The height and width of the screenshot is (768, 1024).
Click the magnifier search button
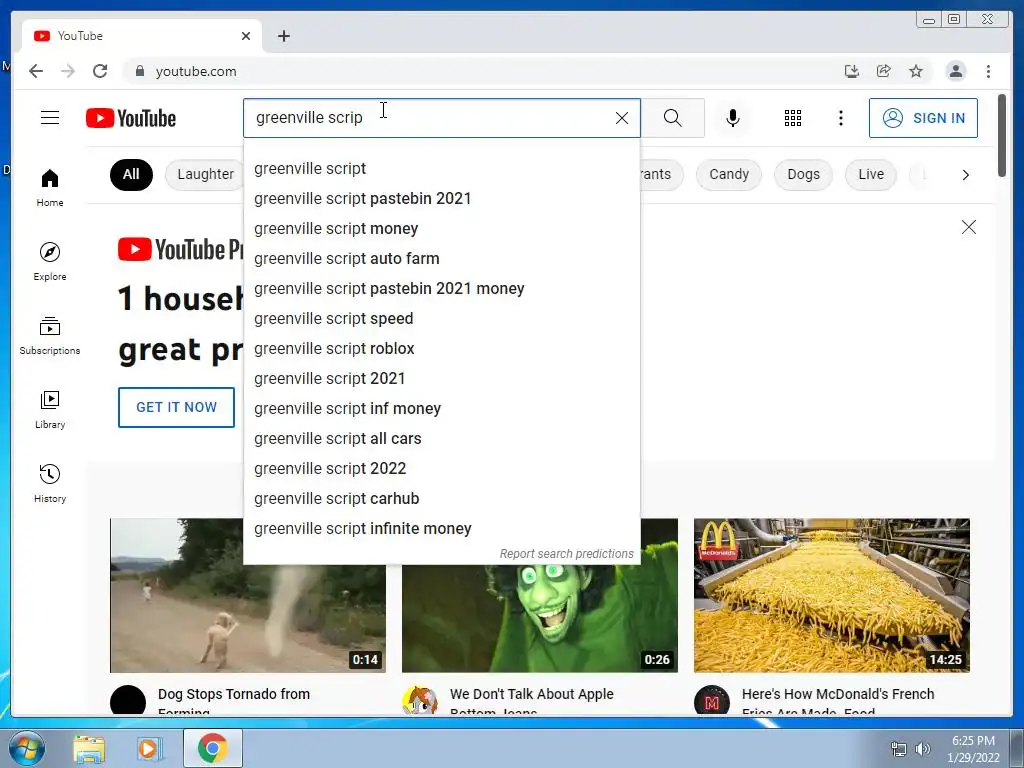[673, 118]
